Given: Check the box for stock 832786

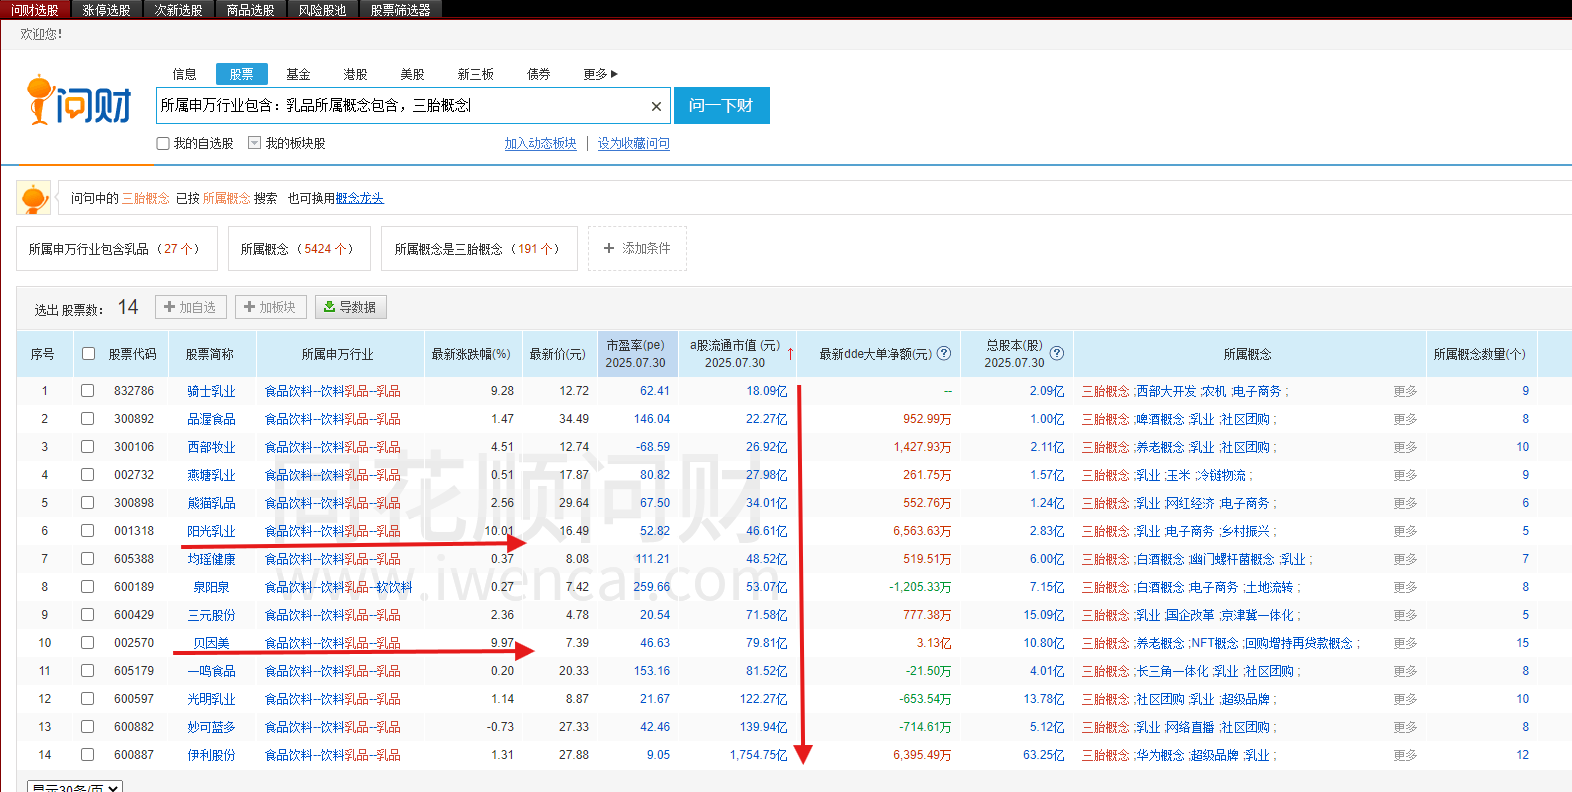Looking at the screenshot, I should (88, 391).
